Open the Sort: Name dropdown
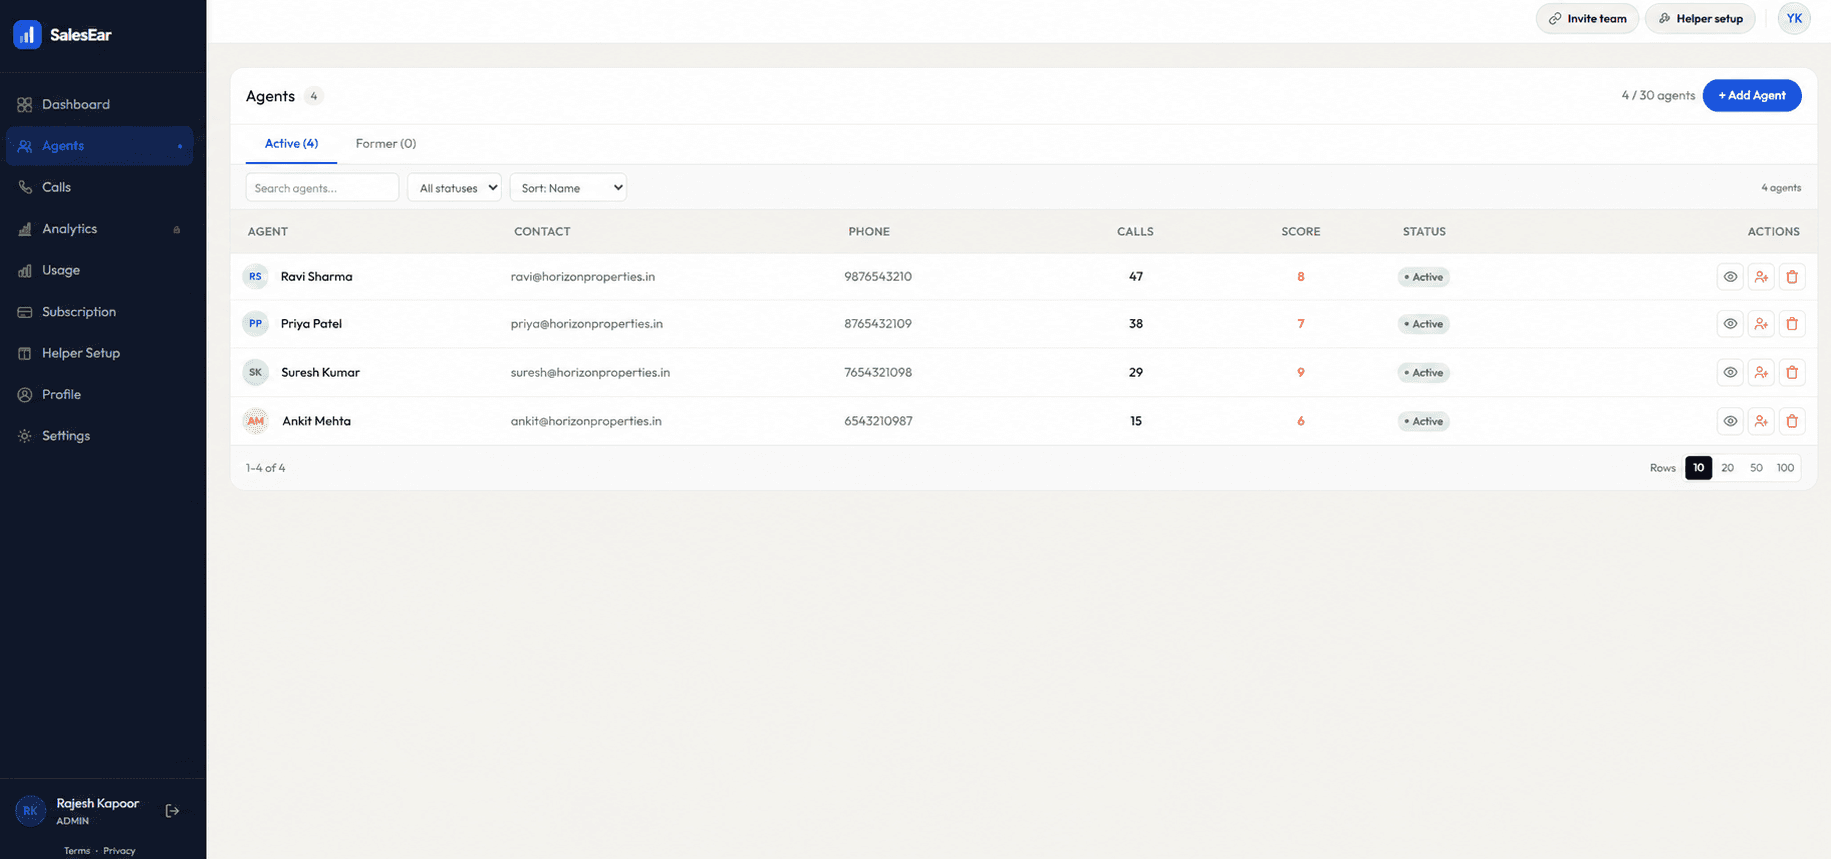1831x859 pixels. click(568, 188)
